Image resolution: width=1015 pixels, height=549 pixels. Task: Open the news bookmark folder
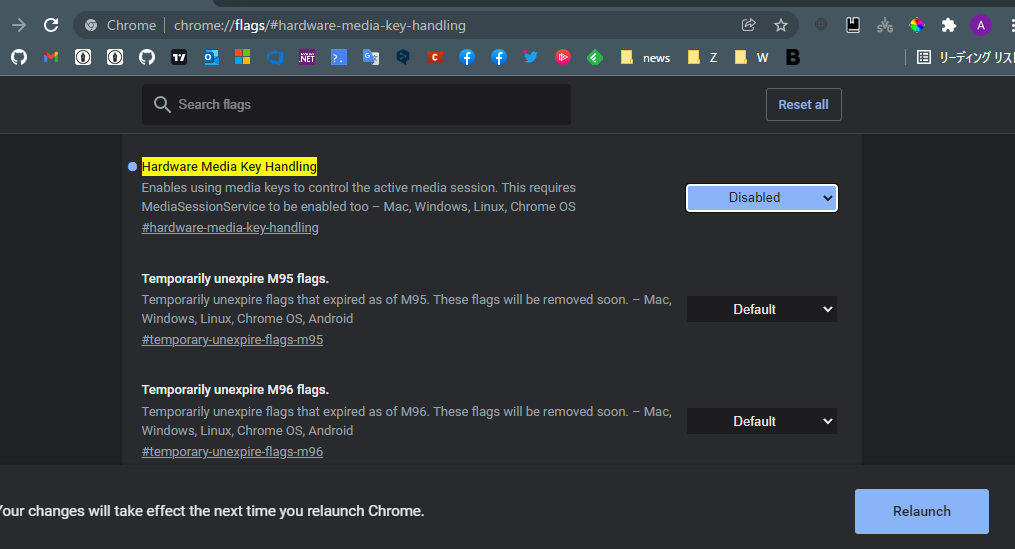point(645,58)
